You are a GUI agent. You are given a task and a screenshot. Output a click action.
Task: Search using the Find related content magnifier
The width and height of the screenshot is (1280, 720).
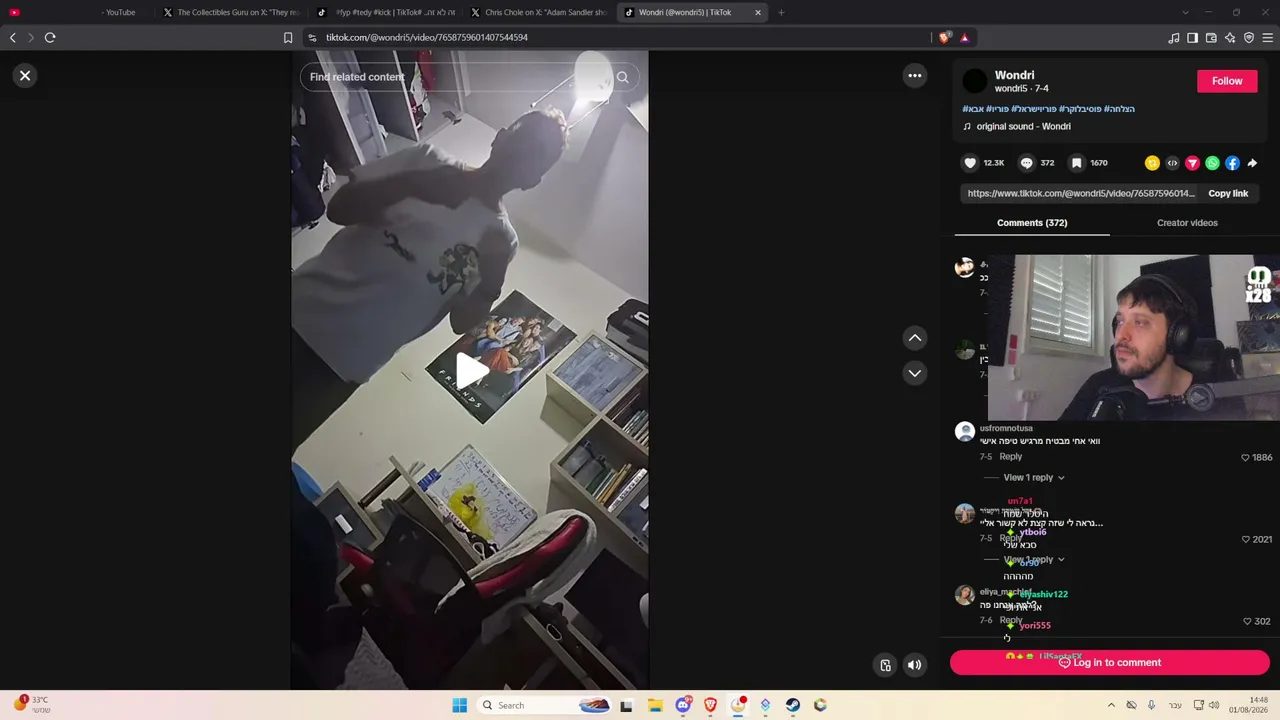pyautogui.click(x=622, y=77)
